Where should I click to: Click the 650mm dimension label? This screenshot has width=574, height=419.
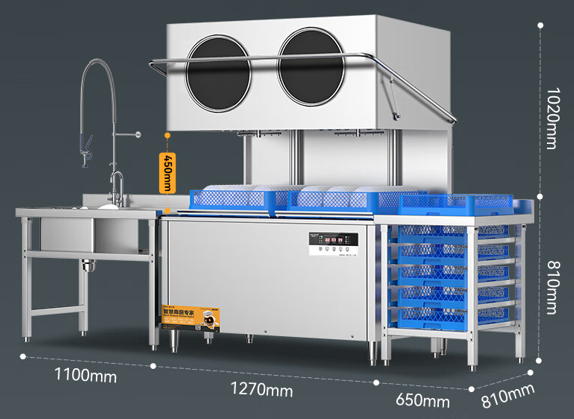(422, 400)
